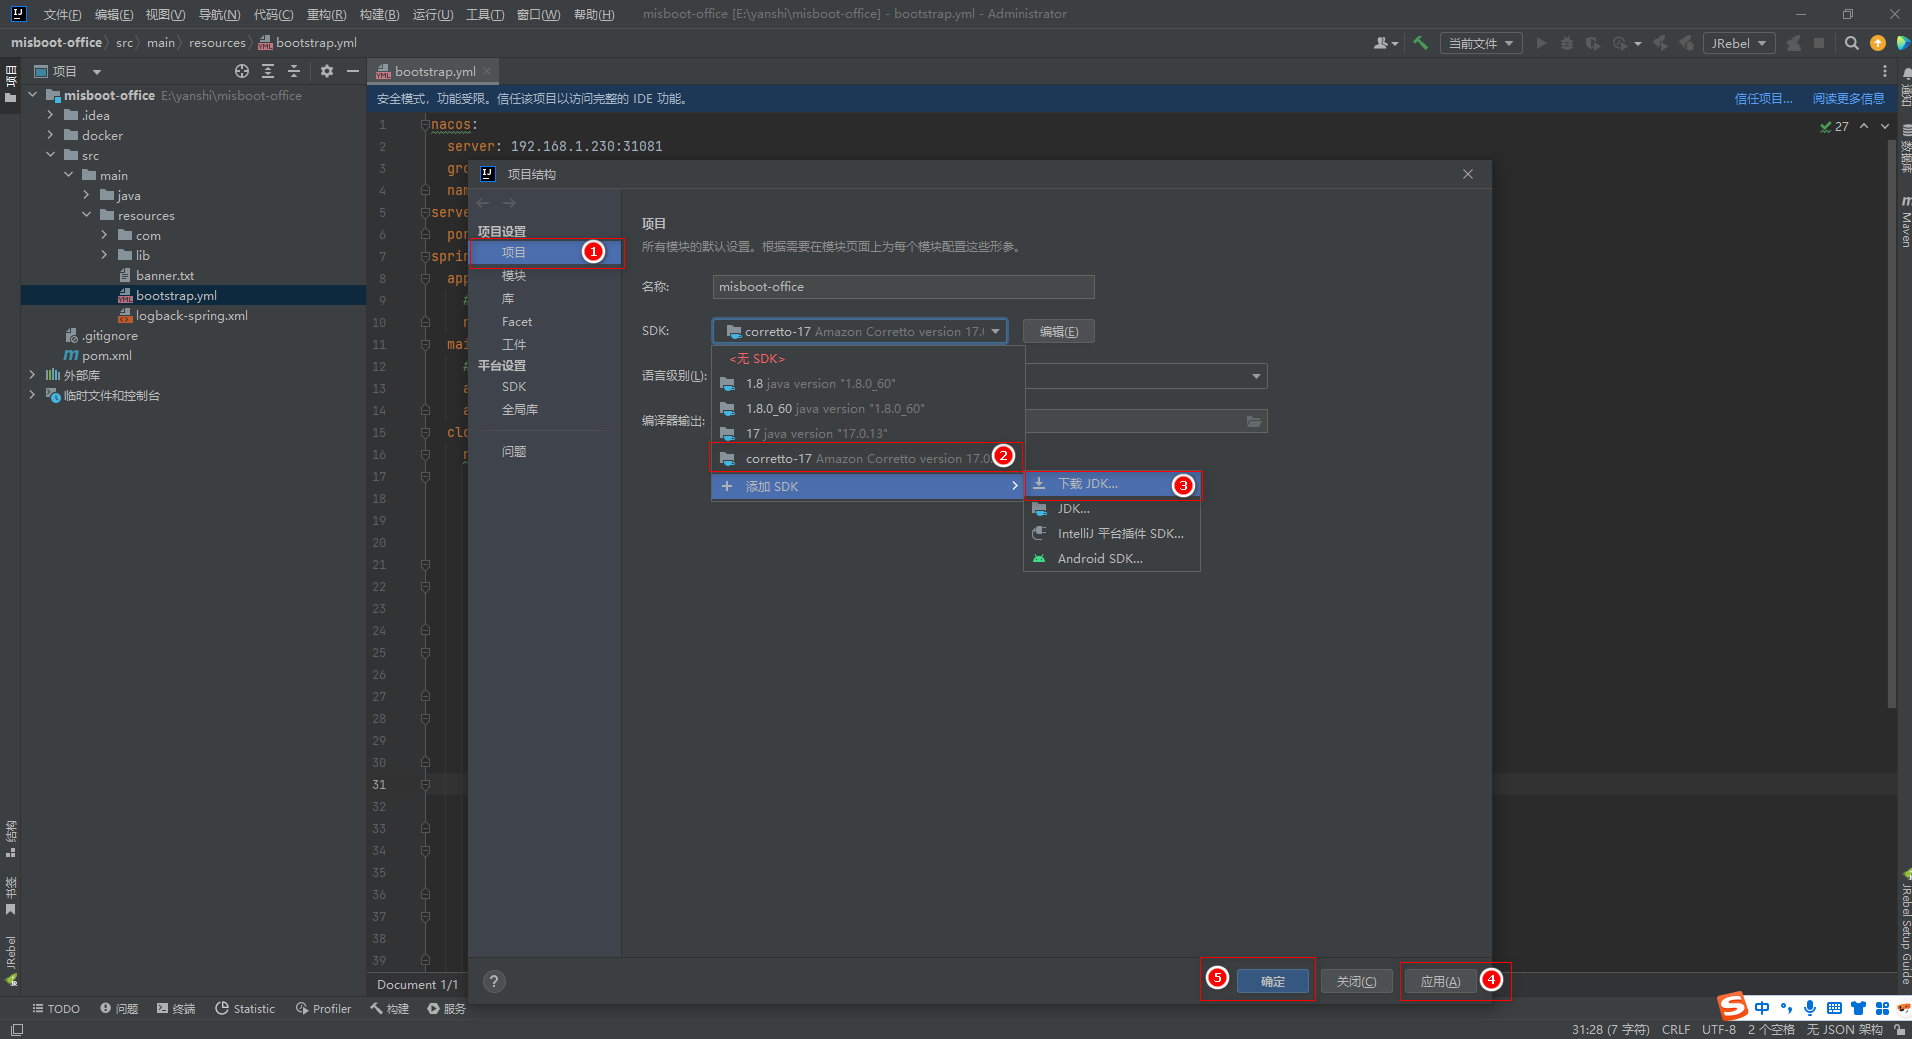Click the trust project link
This screenshot has width=1912, height=1039.
[1763, 99]
